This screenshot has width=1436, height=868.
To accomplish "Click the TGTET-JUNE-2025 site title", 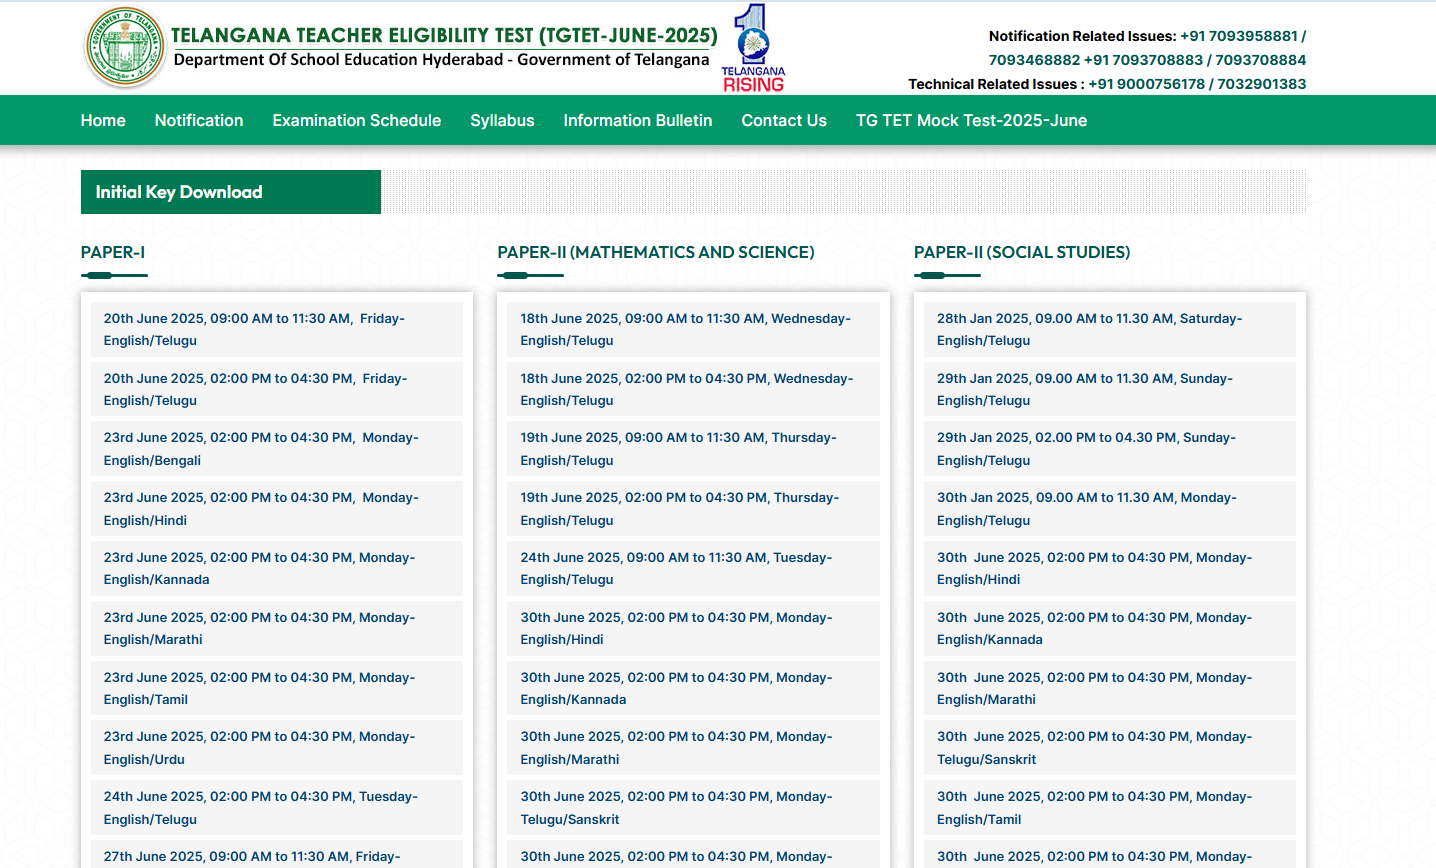I will point(444,35).
